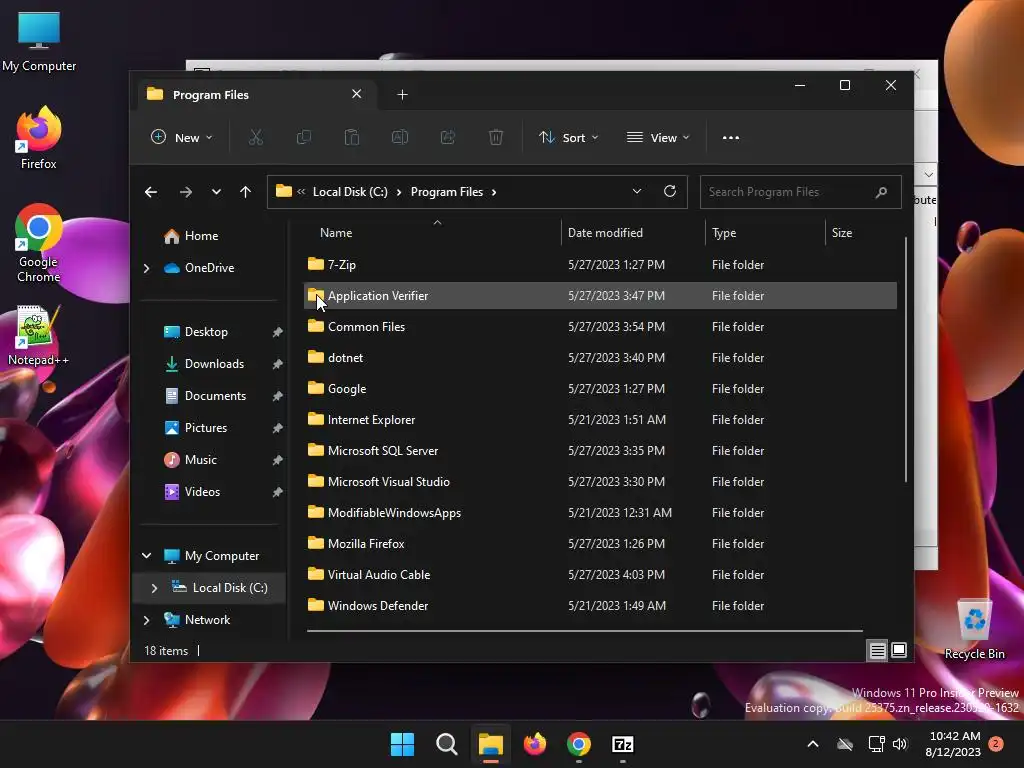The image size is (1024, 768).
Task: Open the New dropdown menu
Action: pyautogui.click(x=182, y=137)
